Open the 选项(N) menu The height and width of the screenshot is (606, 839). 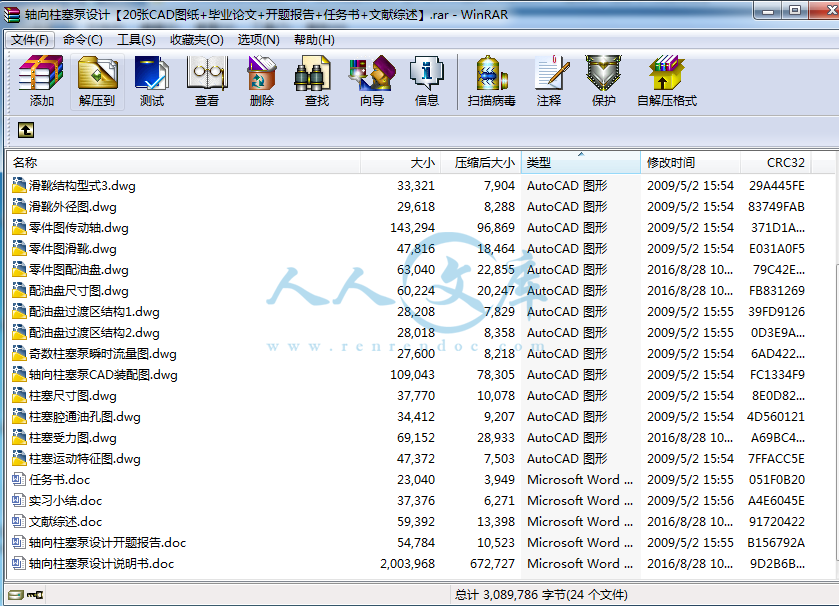coord(258,40)
